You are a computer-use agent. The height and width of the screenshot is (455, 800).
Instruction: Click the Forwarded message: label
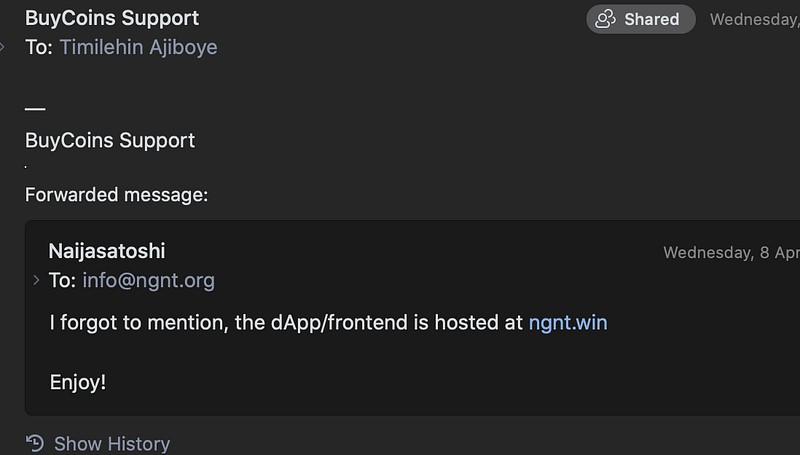[116, 195]
